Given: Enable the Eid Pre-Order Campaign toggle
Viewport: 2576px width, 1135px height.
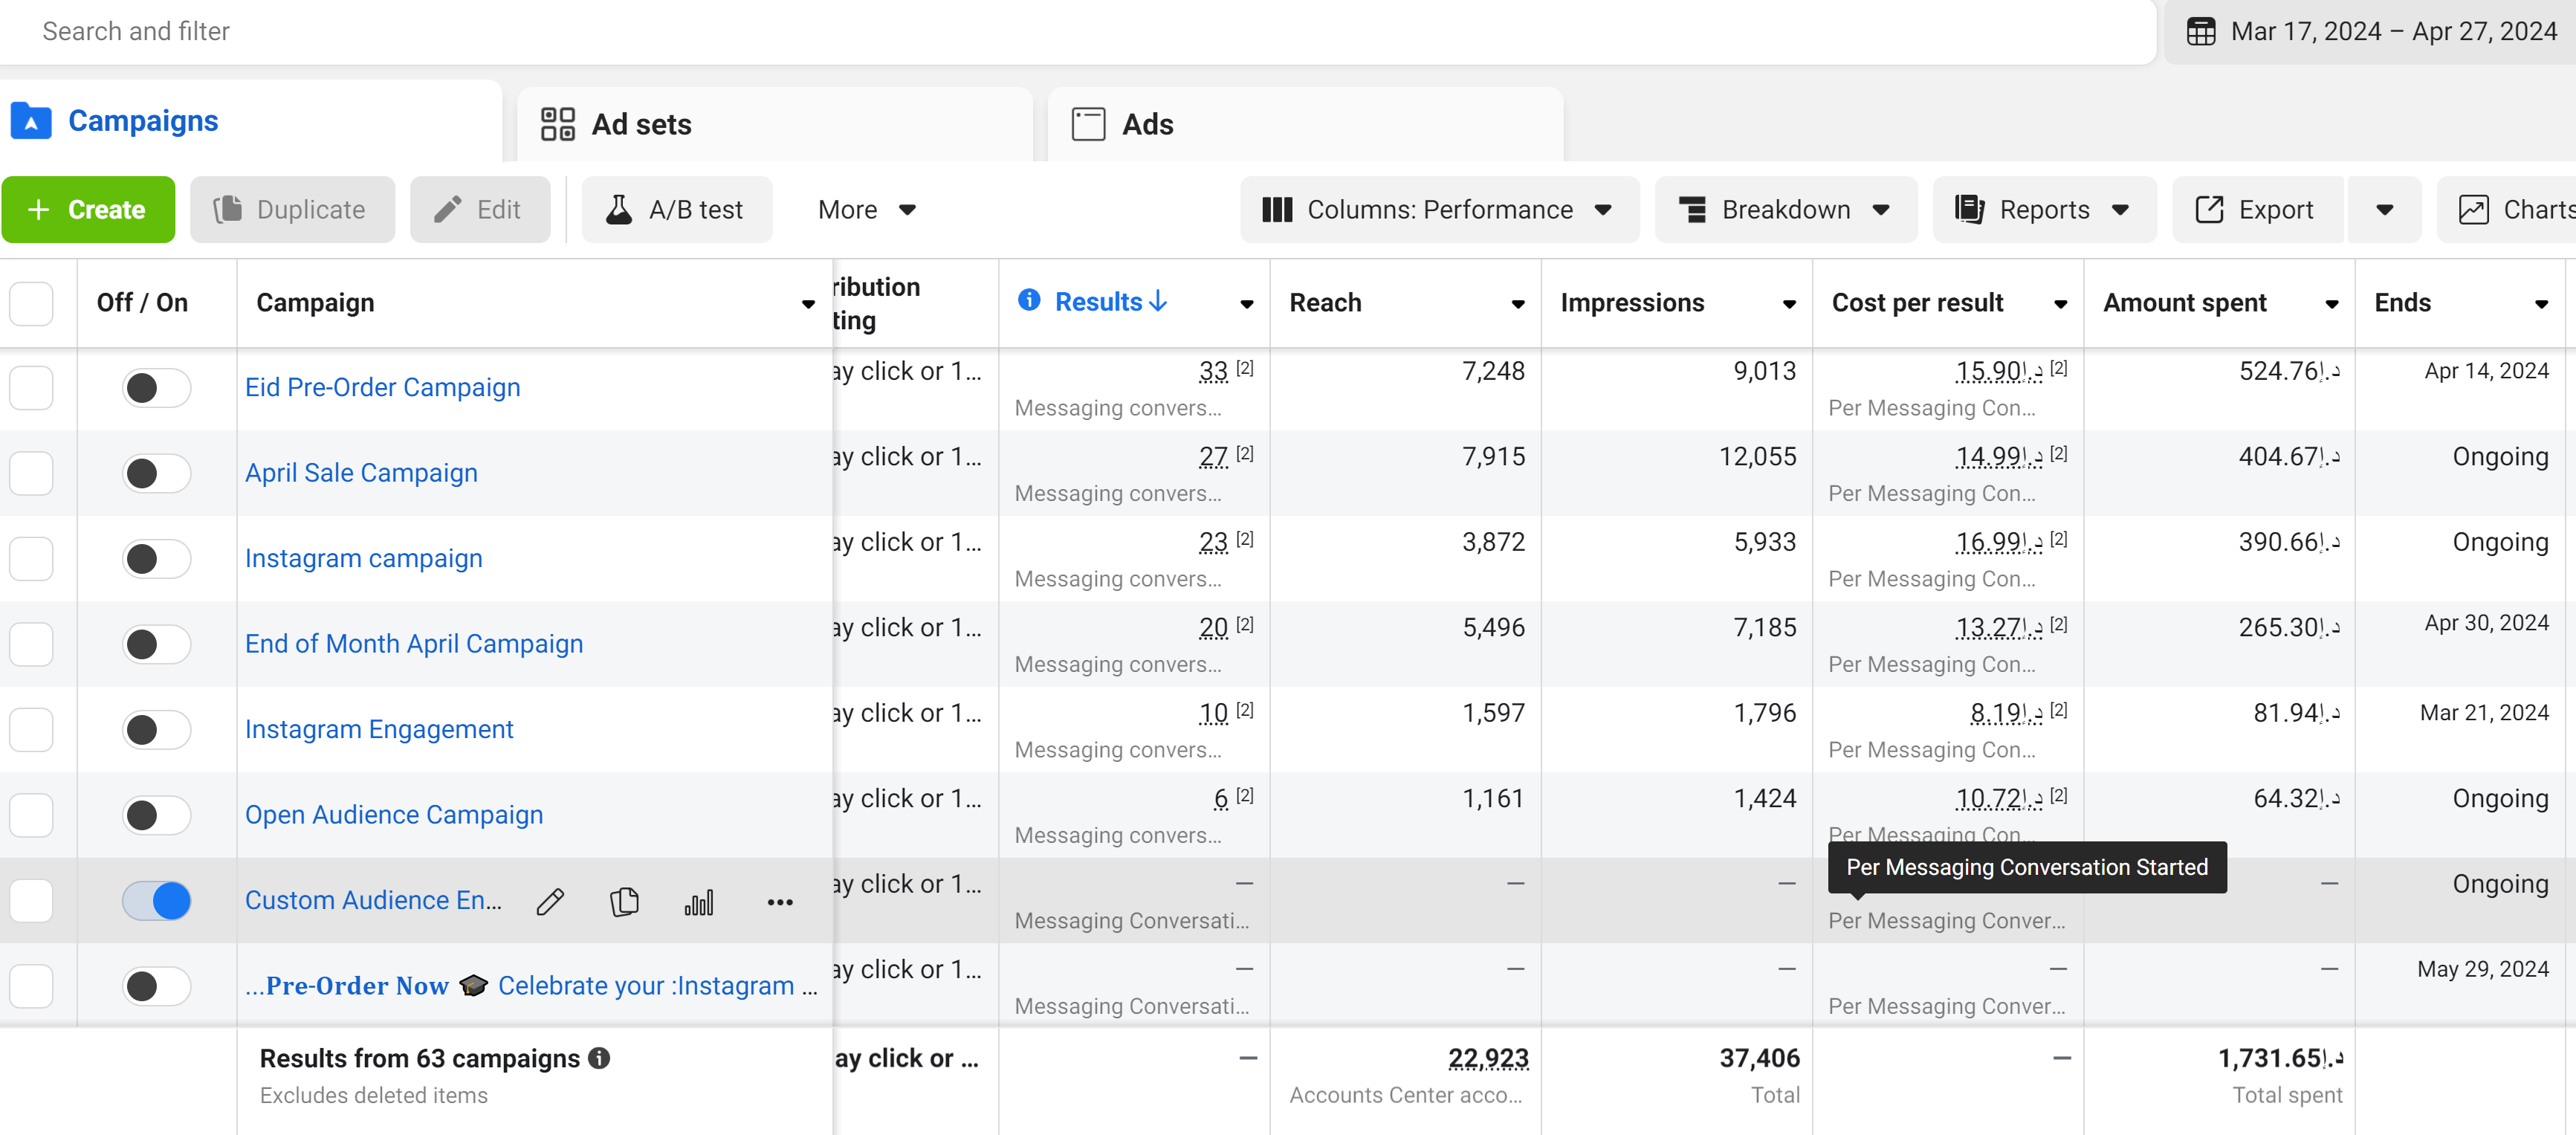Looking at the screenshot, I should point(157,388).
